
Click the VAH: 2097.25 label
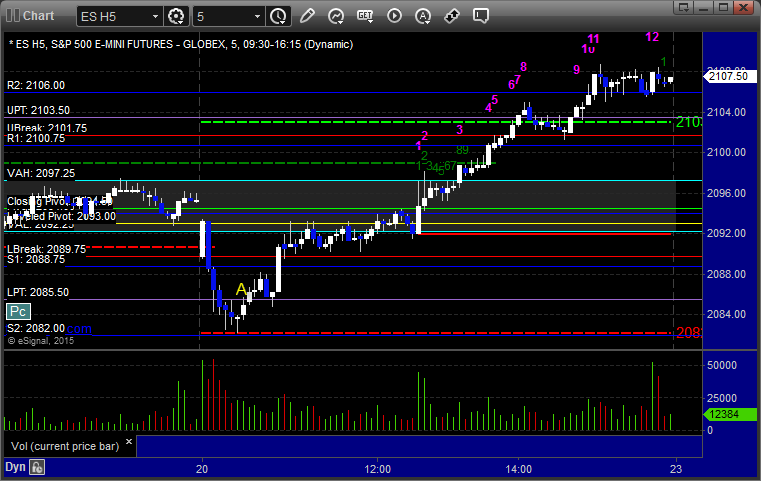click(x=41, y=173)
